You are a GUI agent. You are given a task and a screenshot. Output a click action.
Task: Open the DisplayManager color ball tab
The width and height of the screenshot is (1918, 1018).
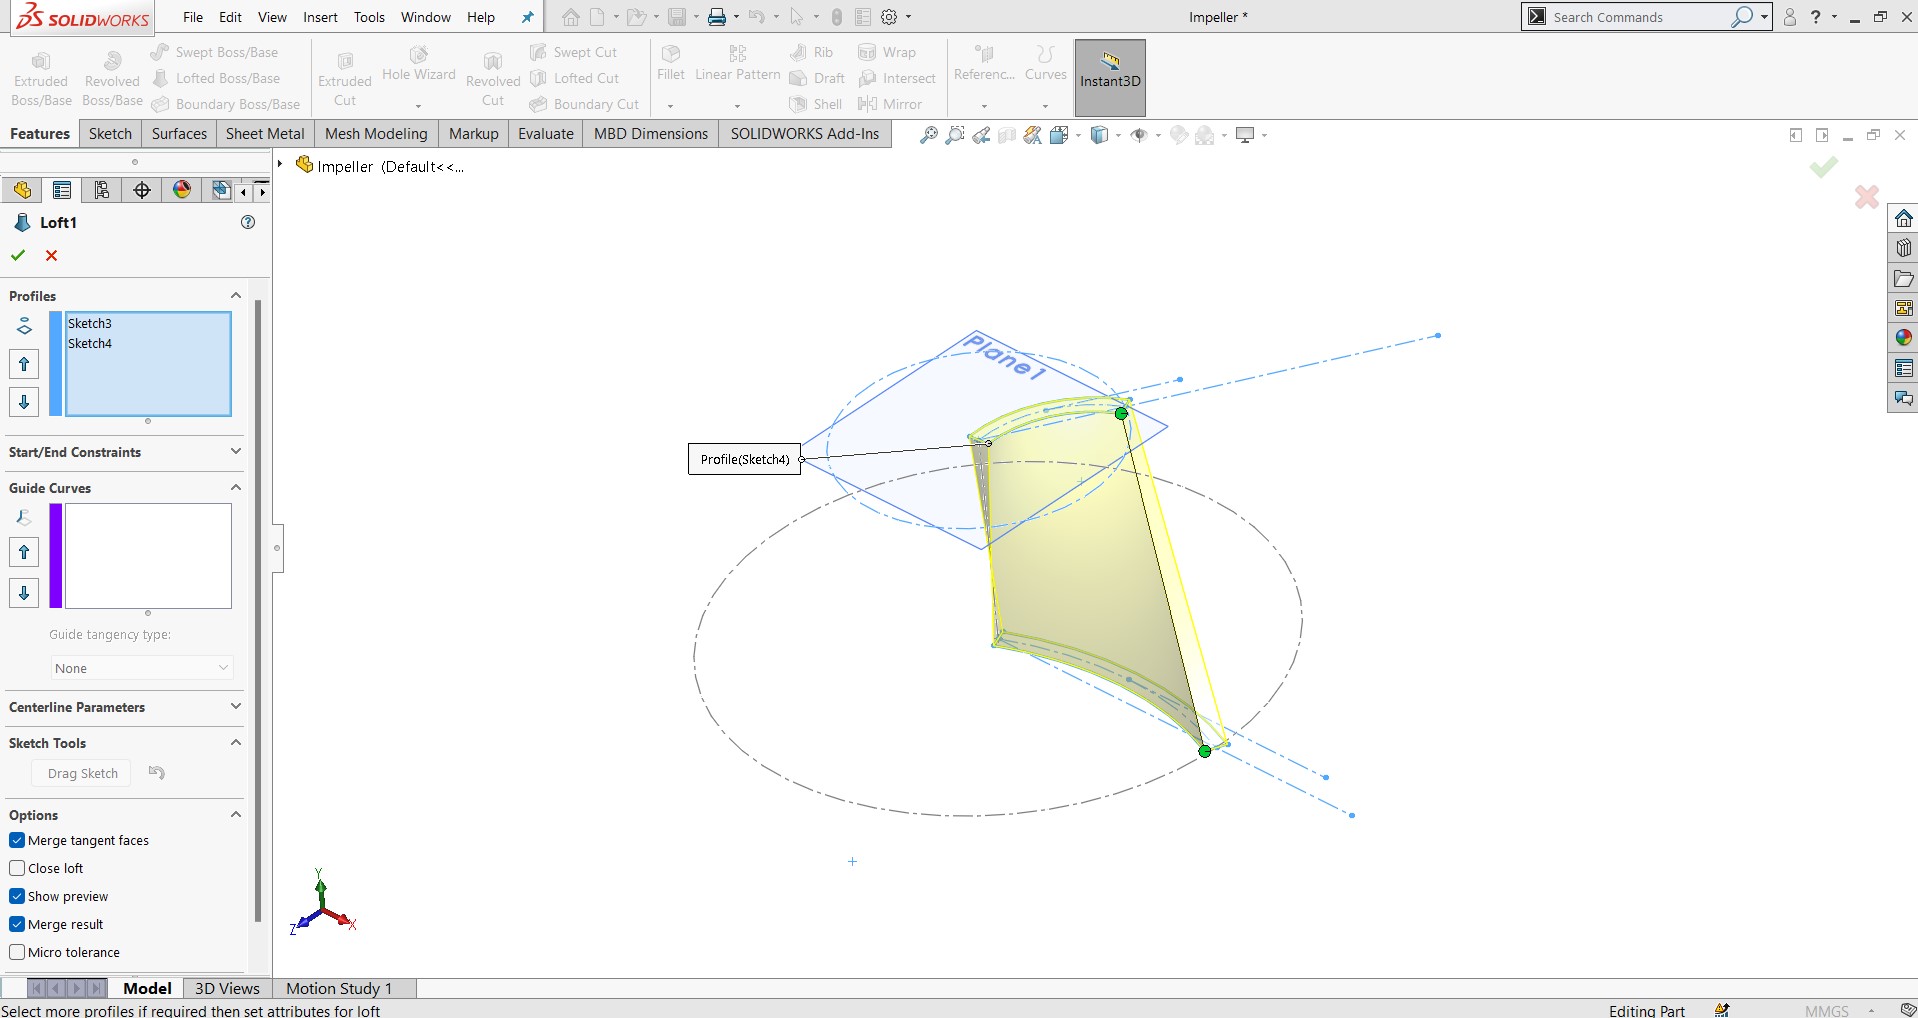[x=182, y=190]
